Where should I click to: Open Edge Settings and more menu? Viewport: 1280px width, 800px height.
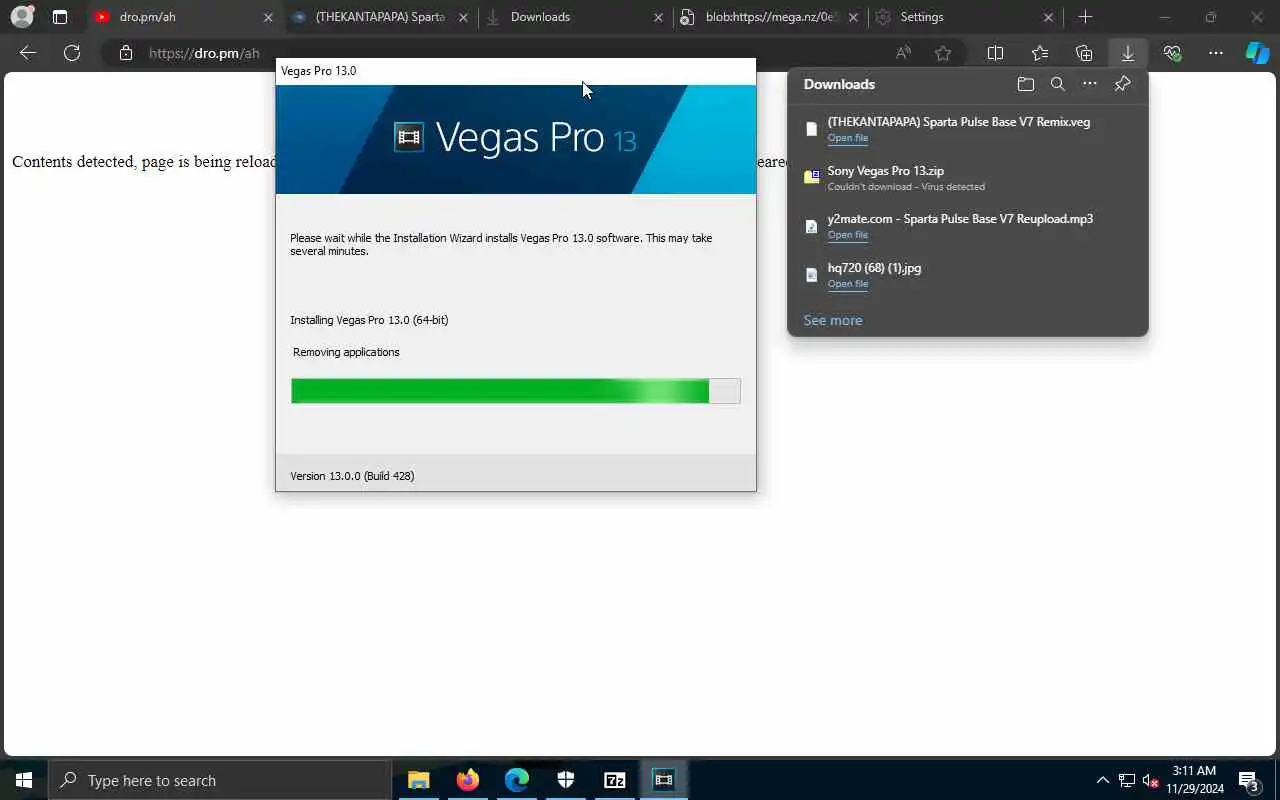coord(1216,53)
